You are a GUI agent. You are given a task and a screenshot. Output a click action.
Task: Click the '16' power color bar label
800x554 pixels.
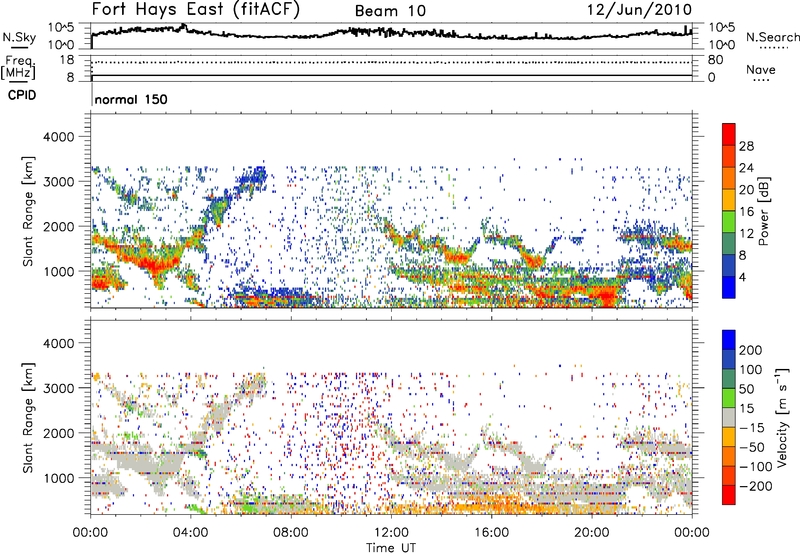pyautogui.click(x=746, y=212)
